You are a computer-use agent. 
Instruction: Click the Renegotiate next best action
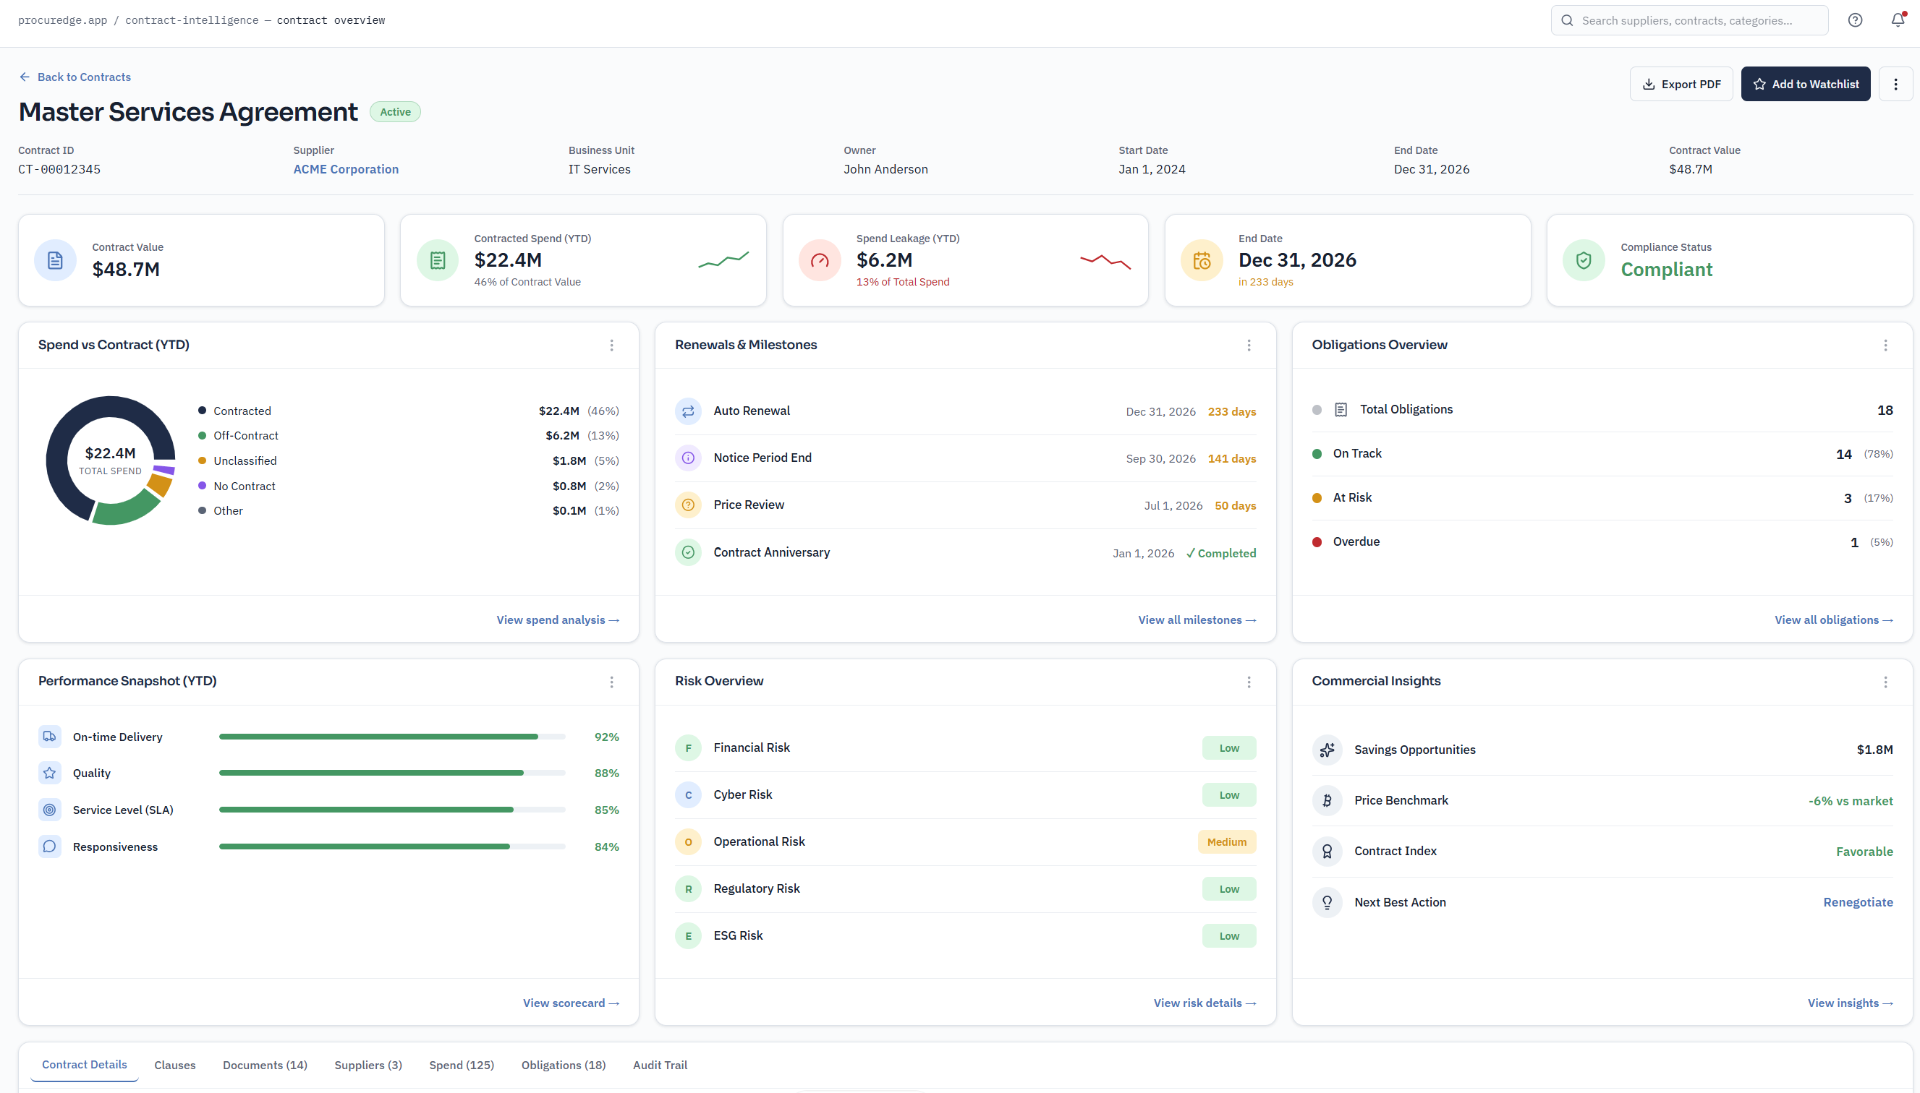pyautogui.click(x=1858, y=902)
